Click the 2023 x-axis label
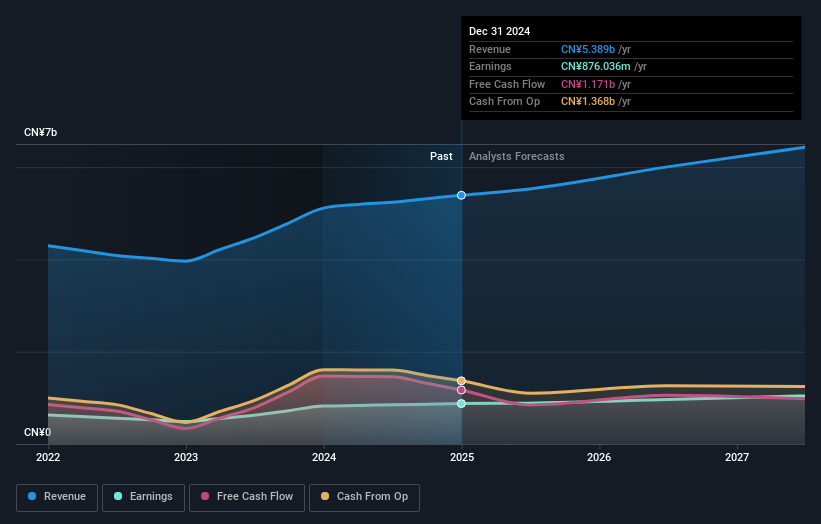This screenshot has width=821, height=524. click(x=186, y=458)
